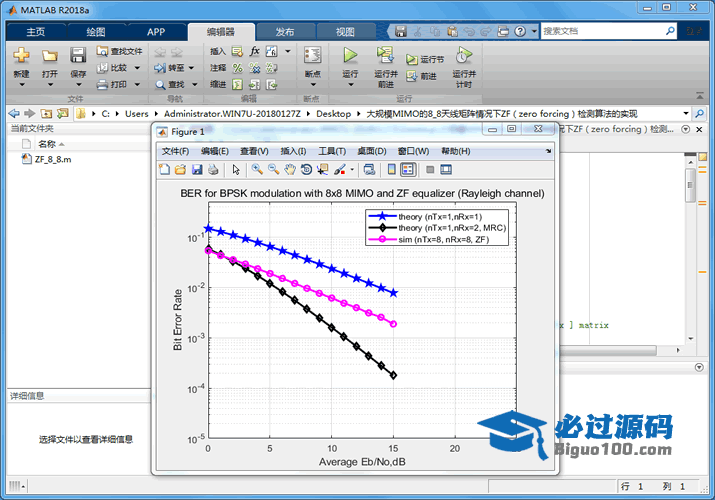Toggle Zoom In tool in Figure toolbar

coord(257,170)
